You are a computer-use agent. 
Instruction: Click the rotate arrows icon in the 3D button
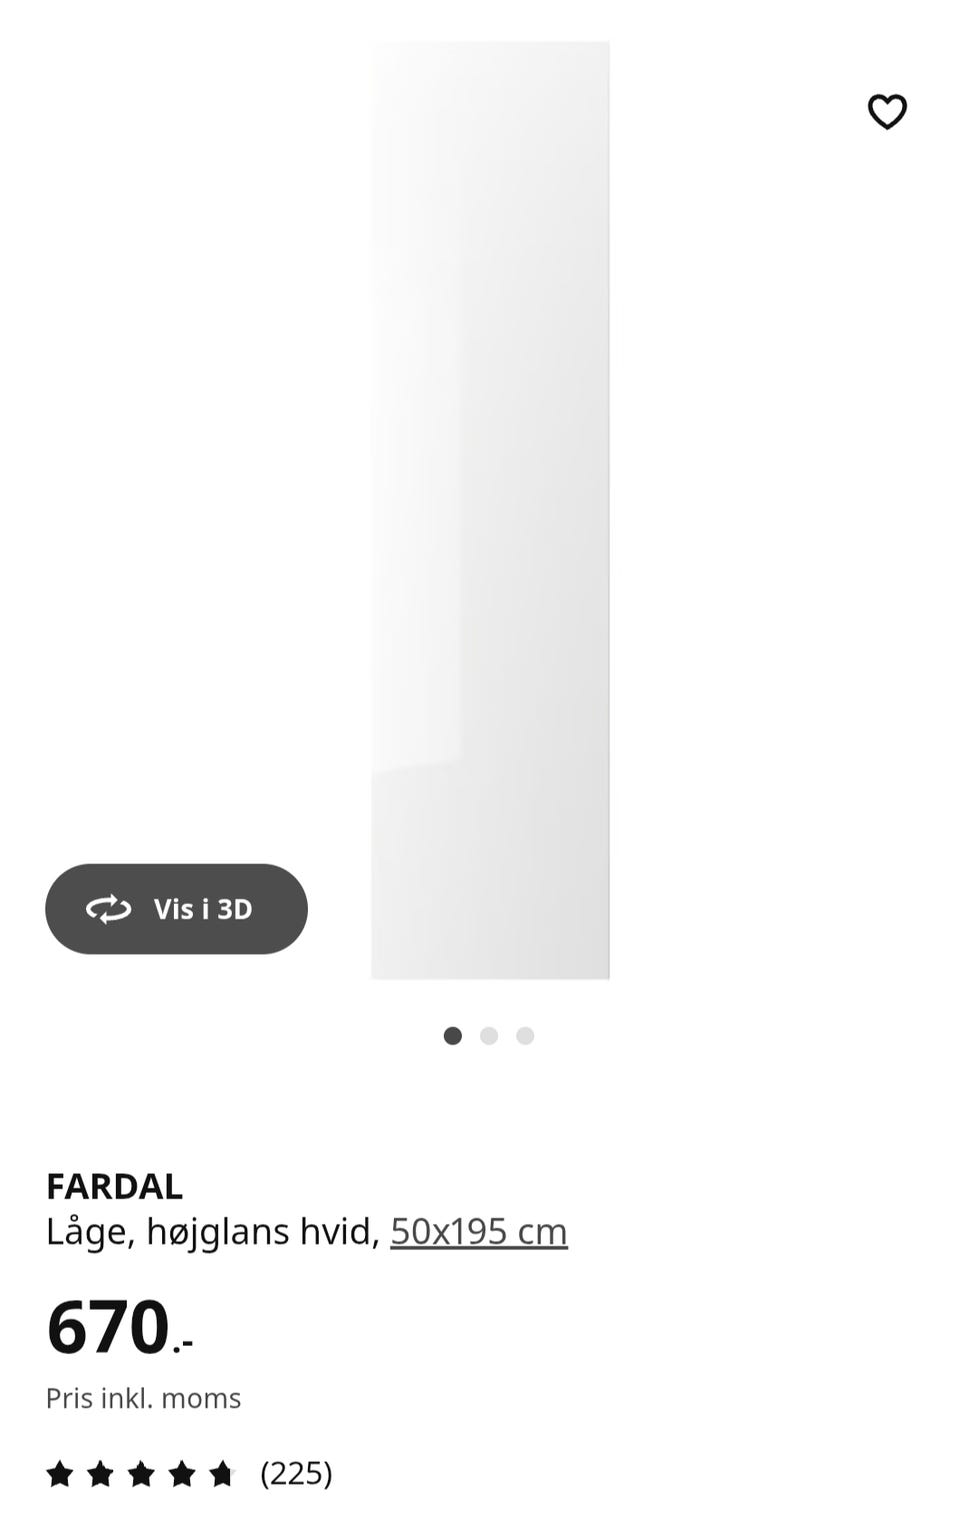tap(109, 909)
